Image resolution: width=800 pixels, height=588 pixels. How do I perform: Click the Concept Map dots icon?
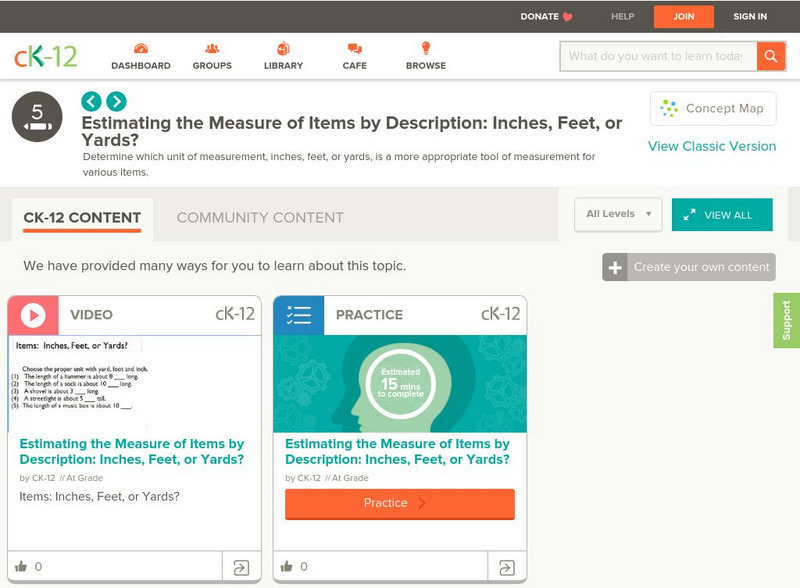click(669, 108)
